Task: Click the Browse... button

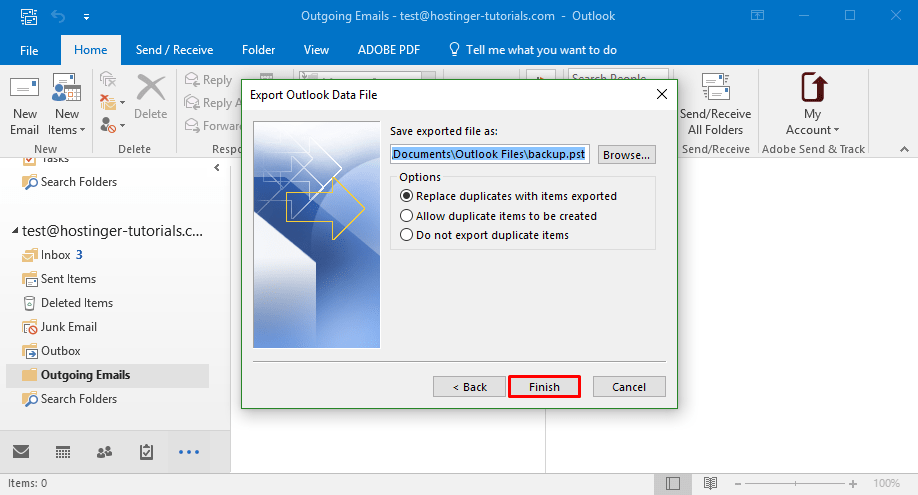Action: click(x=626, y=155)
